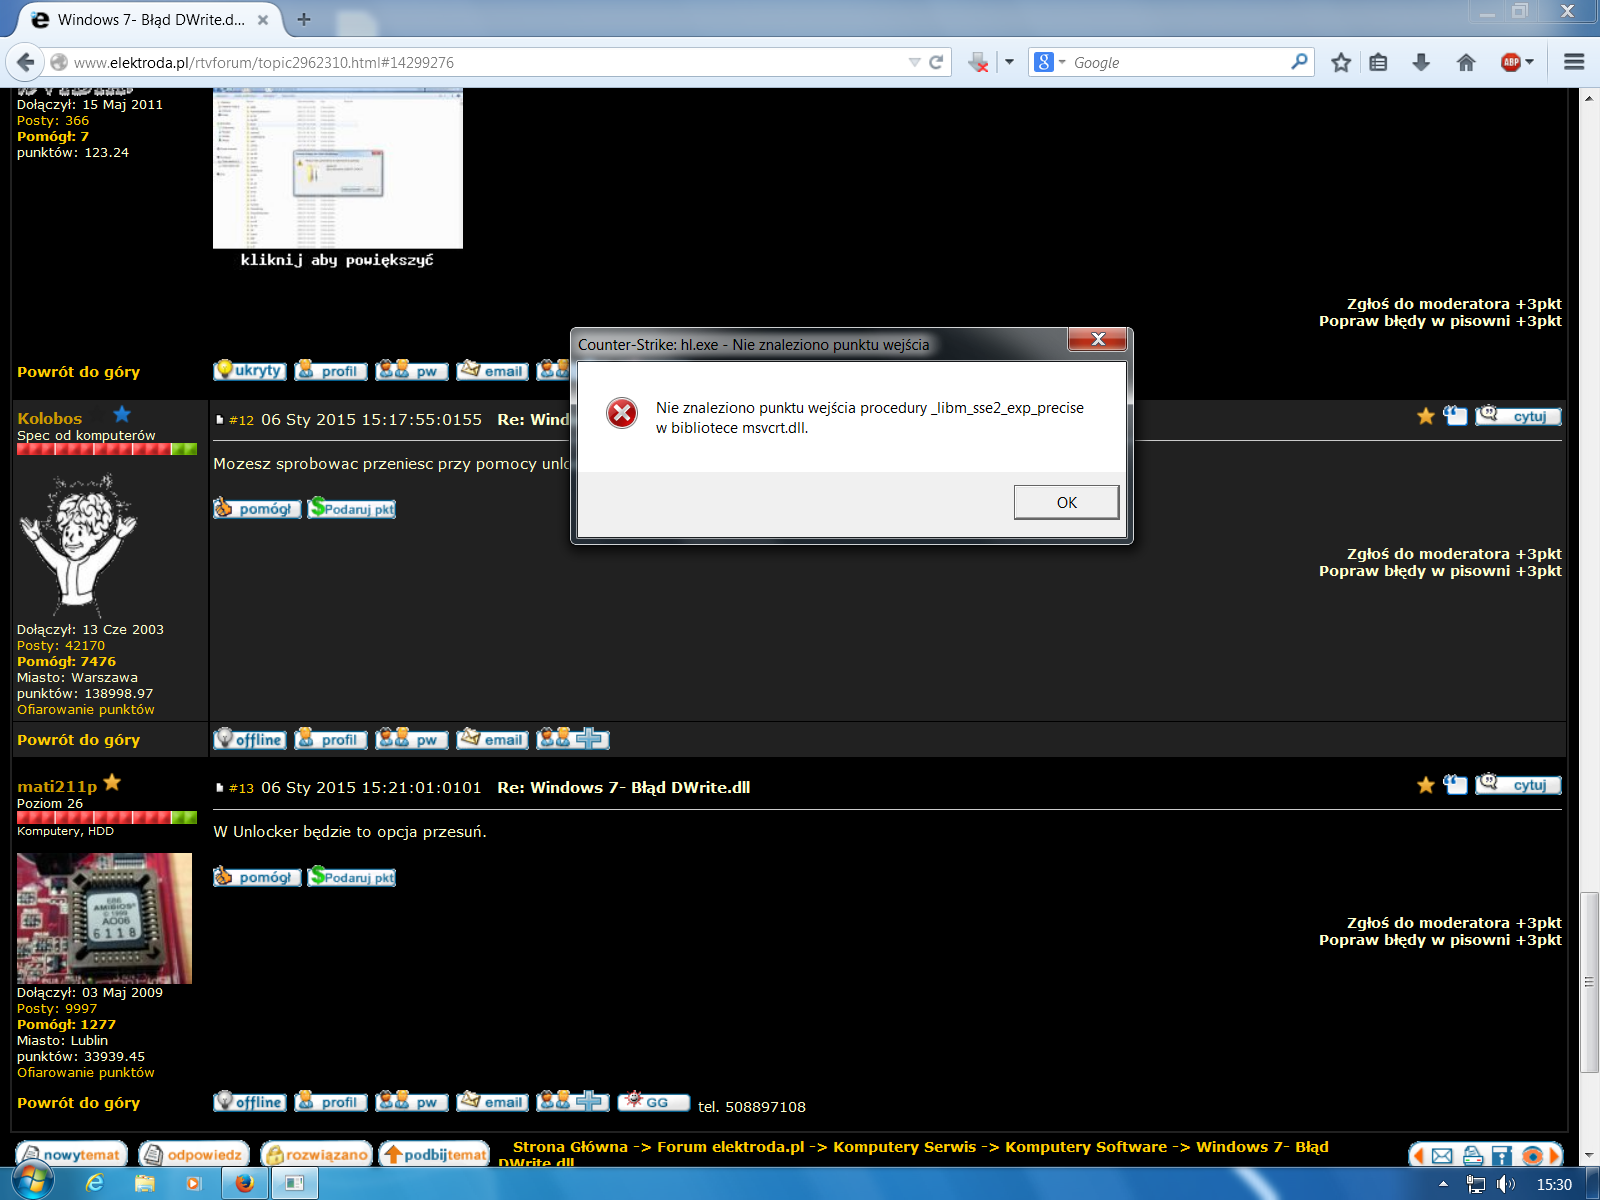Click the volume speaker icon in tray
This screenshot has width=1600, height=1200.
click(x=1506, y=1184)
